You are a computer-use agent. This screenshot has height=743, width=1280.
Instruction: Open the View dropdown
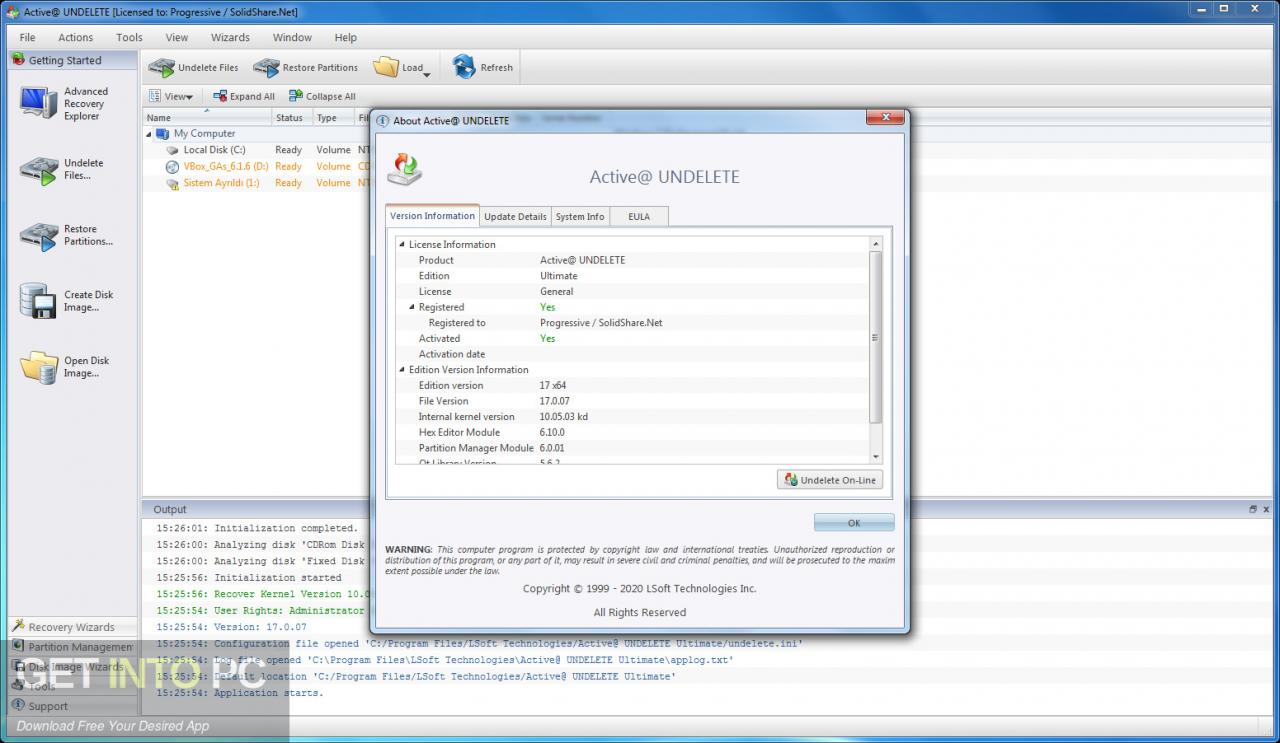[x=171, y=96]
